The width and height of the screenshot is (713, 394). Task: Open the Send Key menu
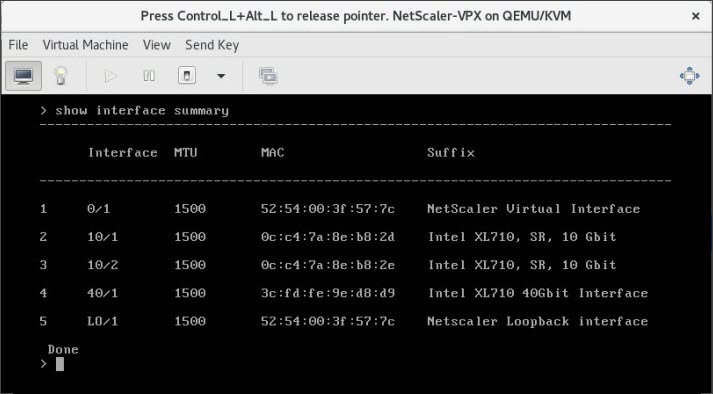click(212, 45)
